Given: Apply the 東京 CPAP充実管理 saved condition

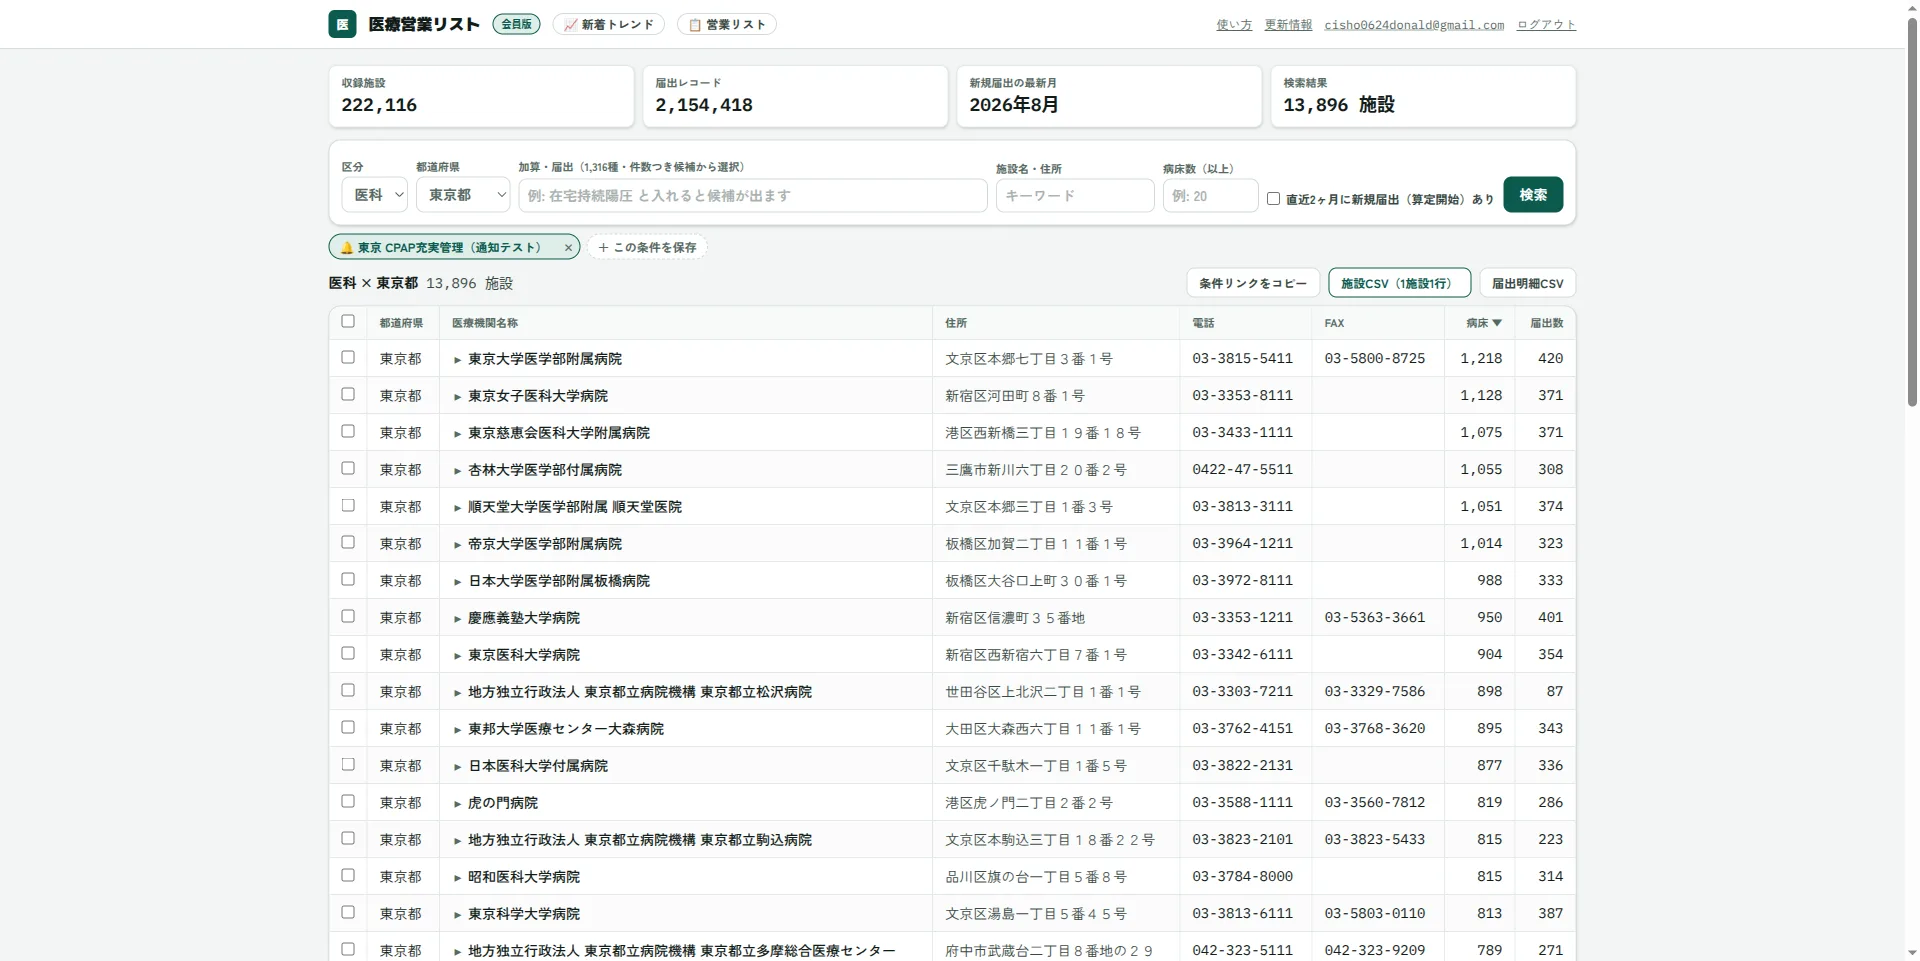Looking at the screenshot, I should click(x=450, y=247).
